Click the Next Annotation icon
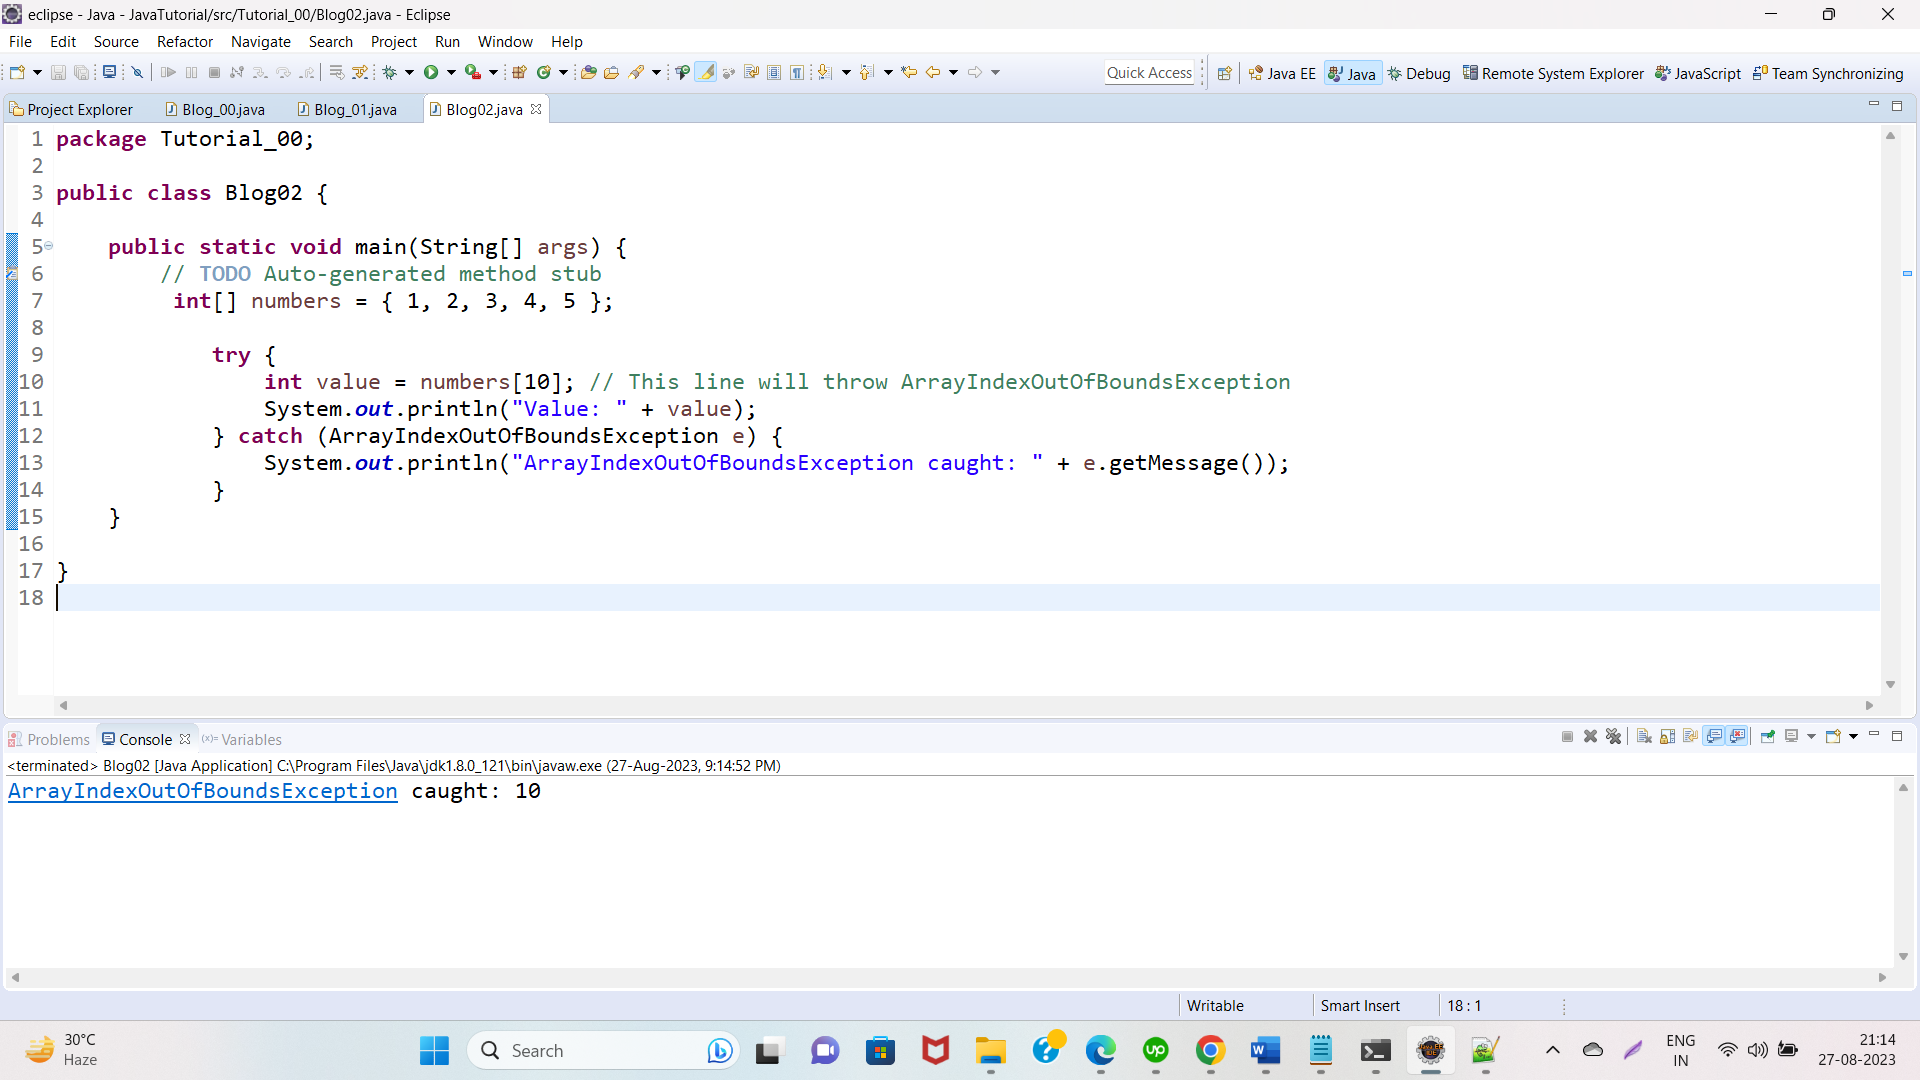This screenshot has width=1920, height=1080. click(x=824, y=72)
